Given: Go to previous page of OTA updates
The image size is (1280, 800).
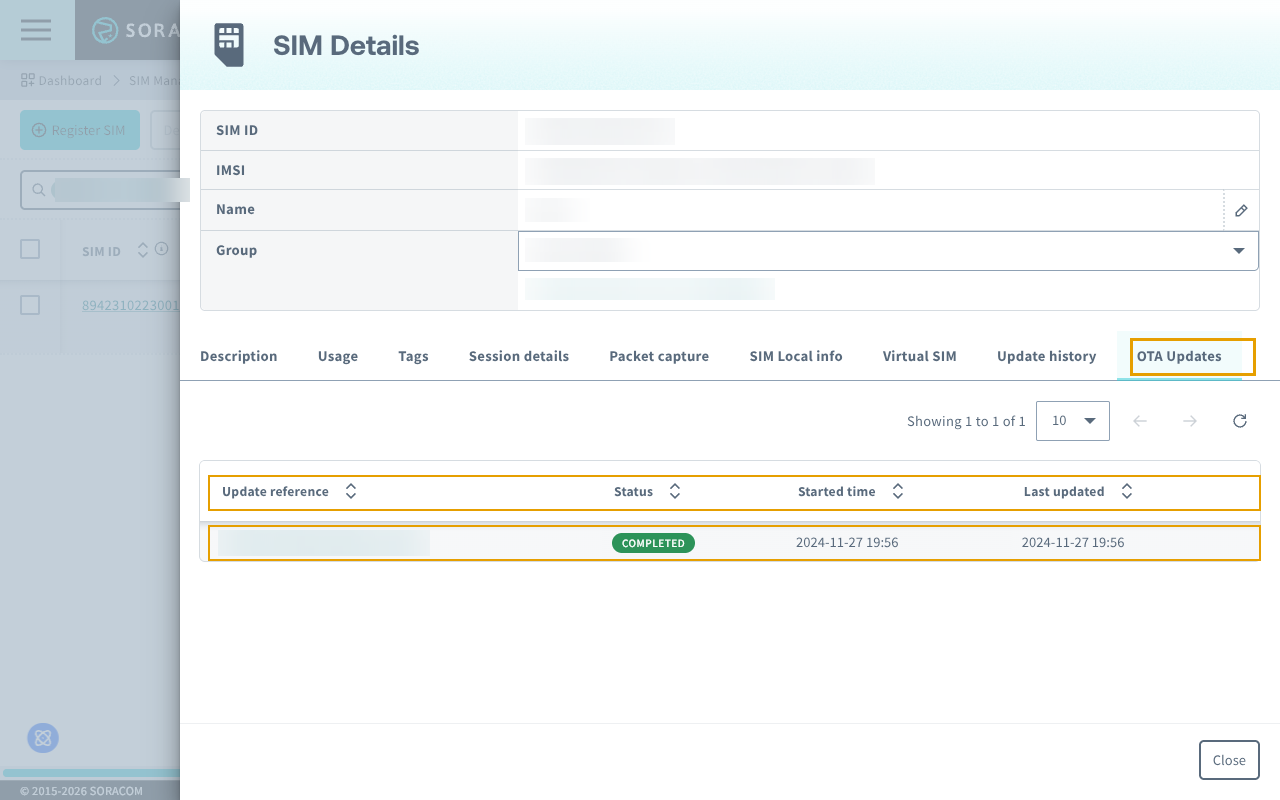Looking at the screenshot, I should pos(1140,421).
